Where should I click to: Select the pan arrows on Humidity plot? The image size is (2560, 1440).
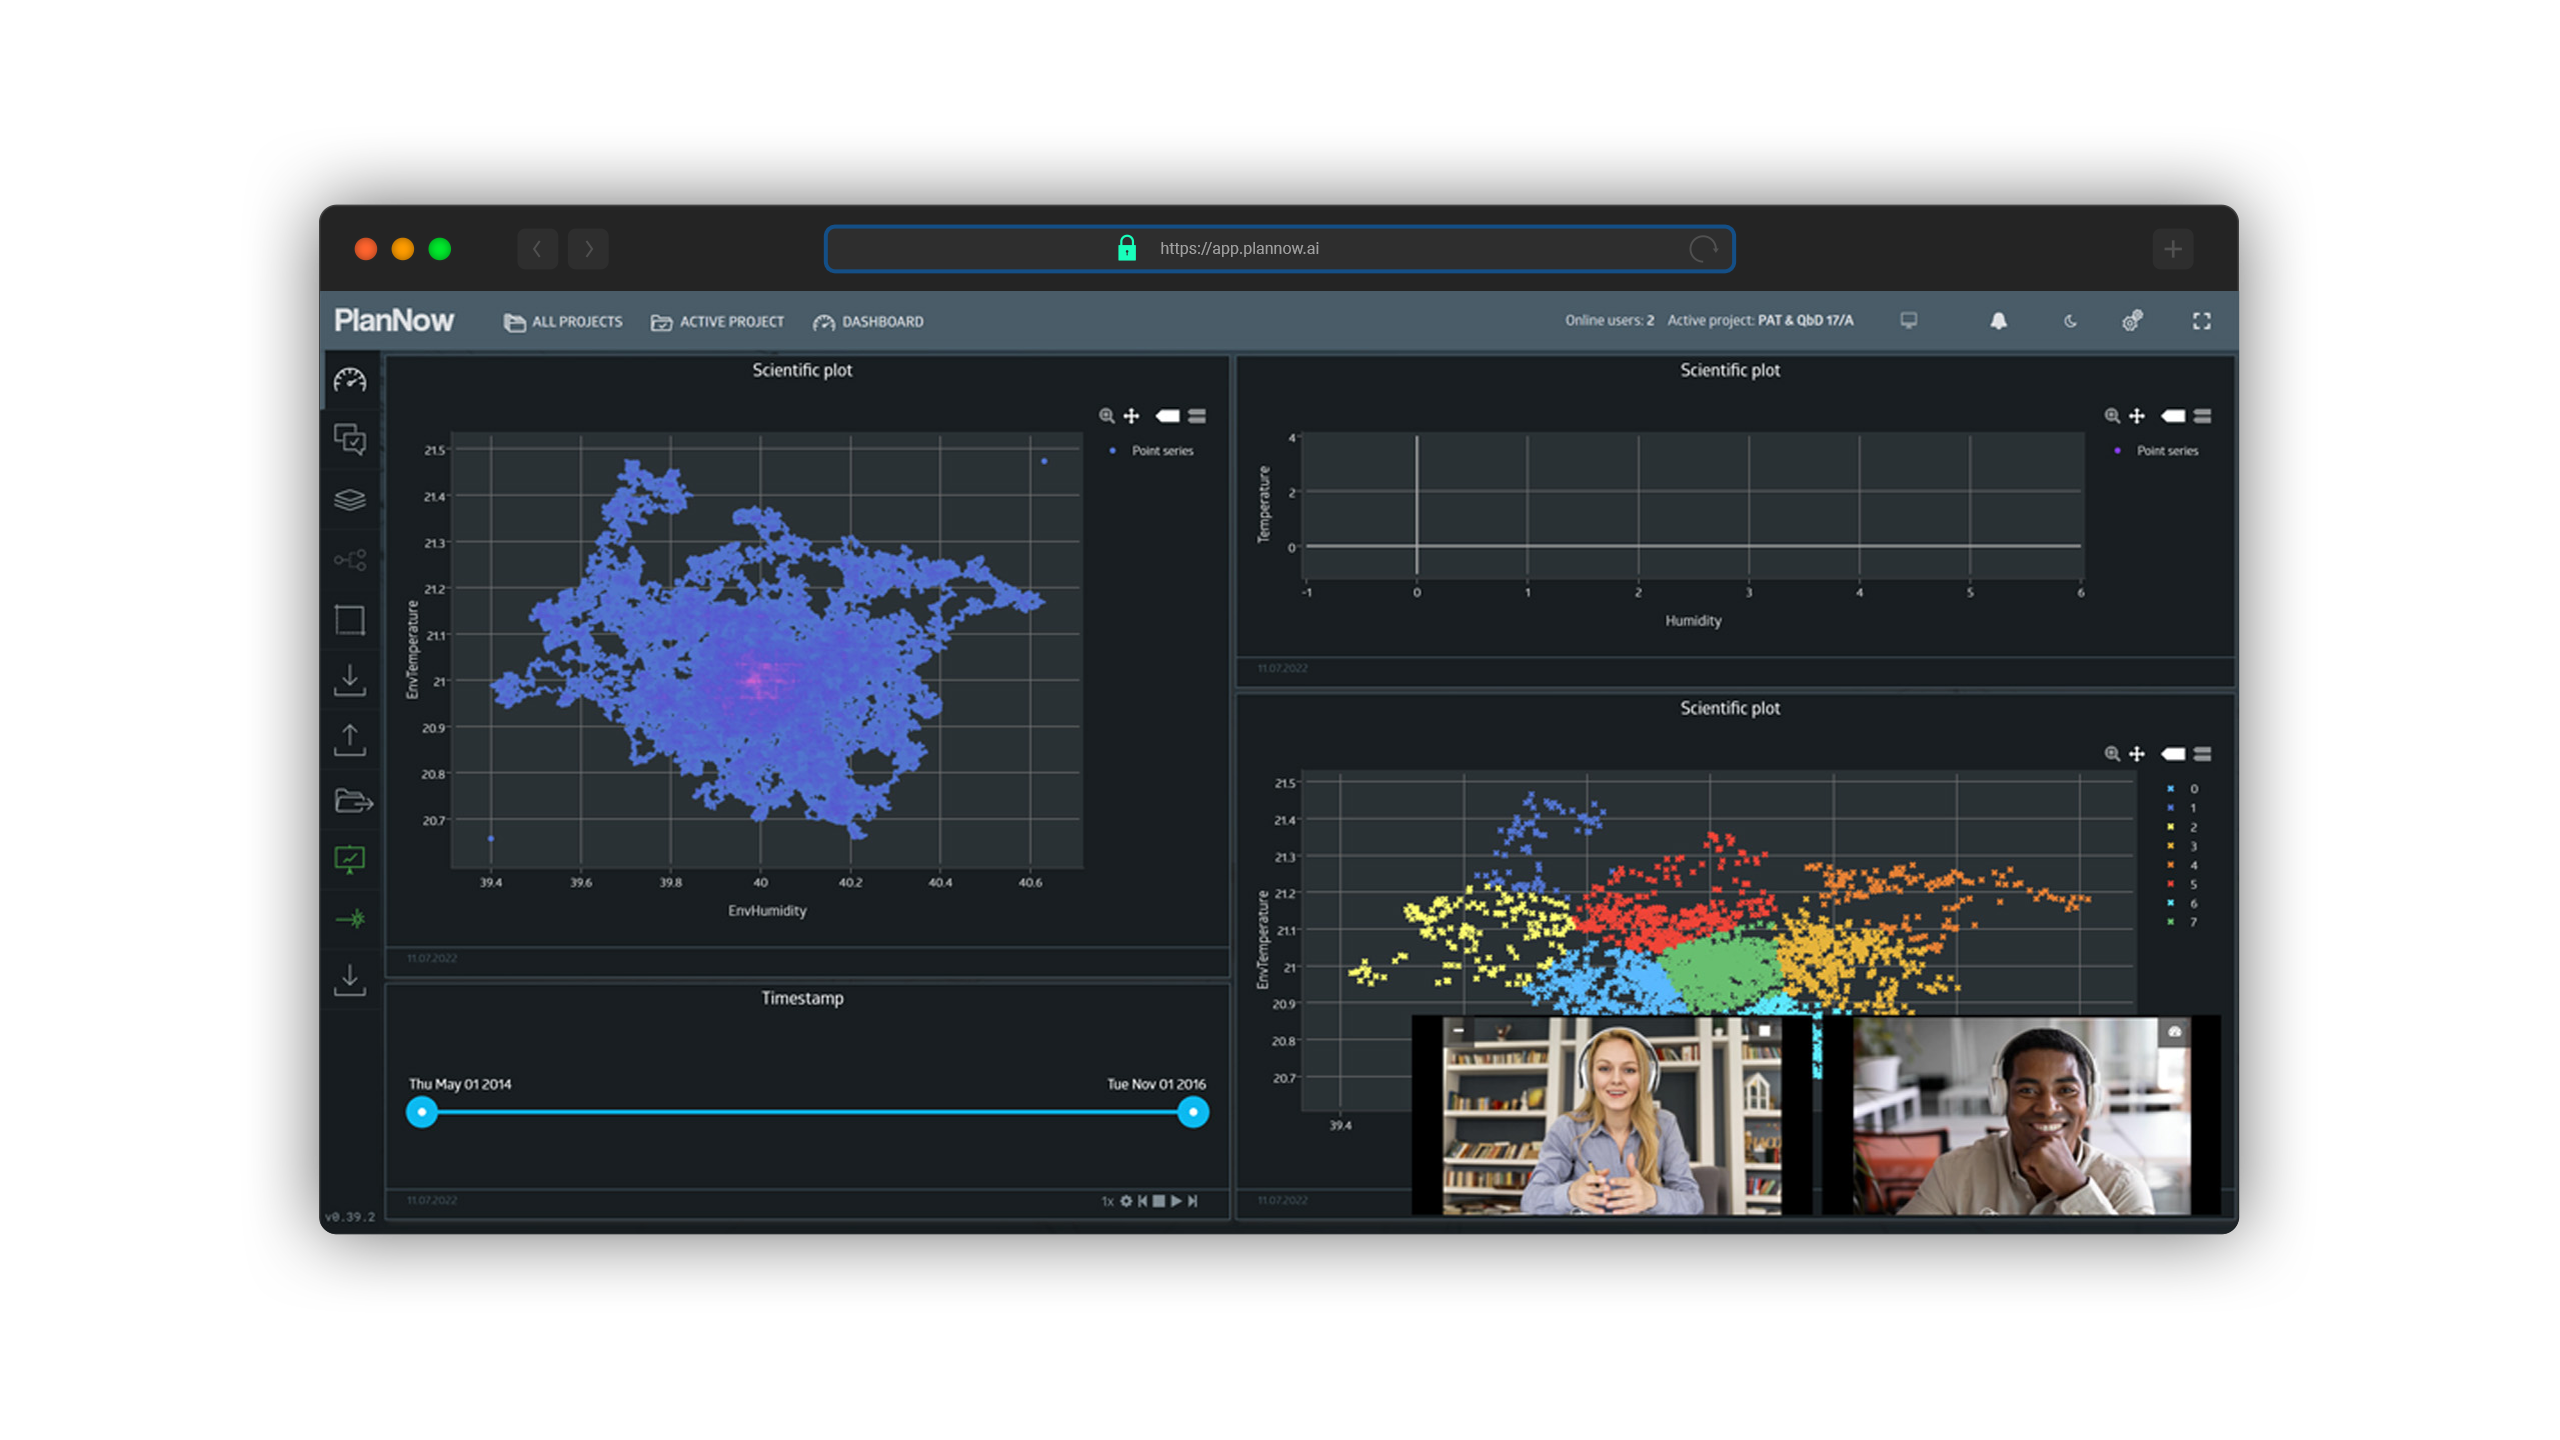click(2137, 416)
